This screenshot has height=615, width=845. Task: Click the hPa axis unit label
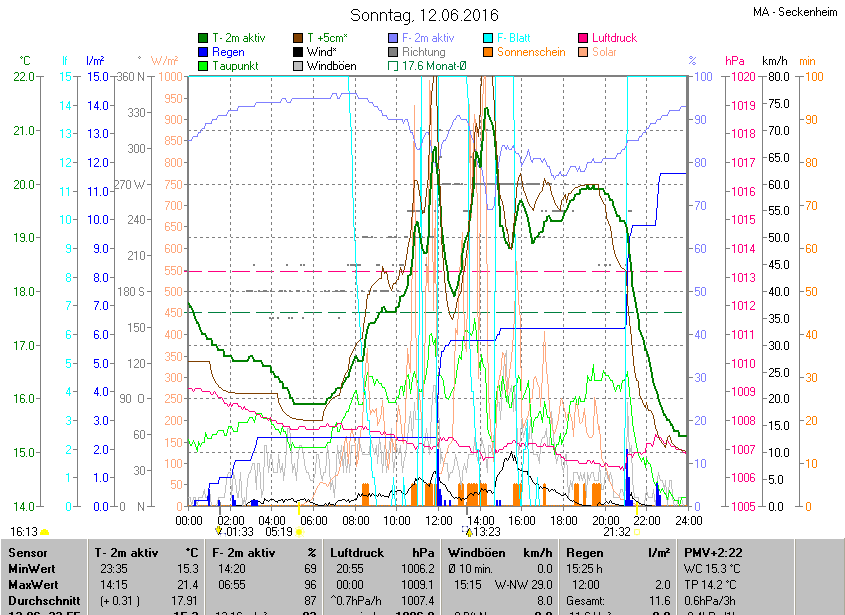735,61
